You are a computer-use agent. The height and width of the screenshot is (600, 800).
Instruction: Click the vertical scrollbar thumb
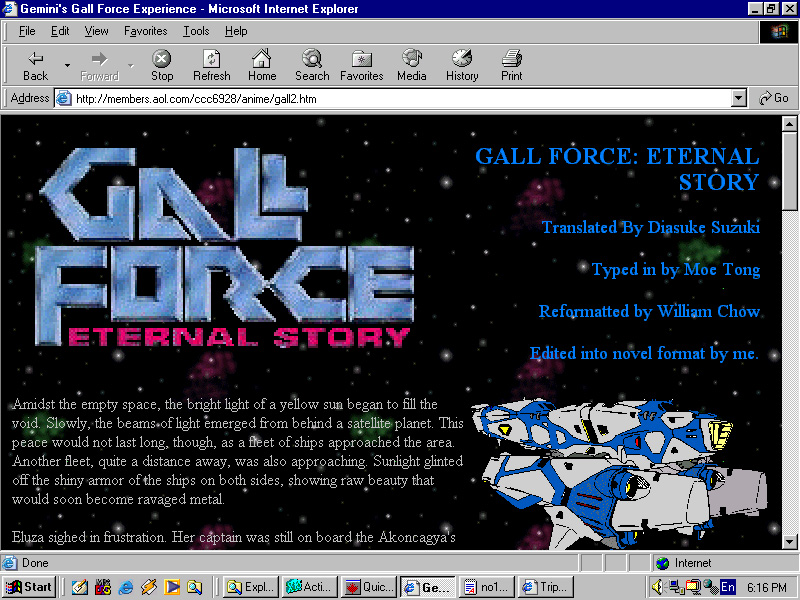789,171
